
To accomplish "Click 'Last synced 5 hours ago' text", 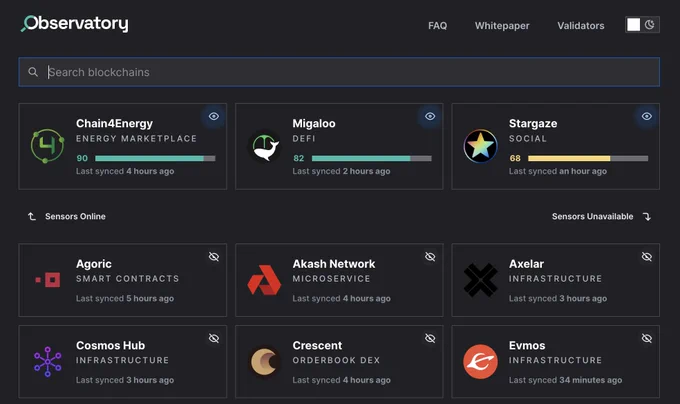I will point(125,299).
